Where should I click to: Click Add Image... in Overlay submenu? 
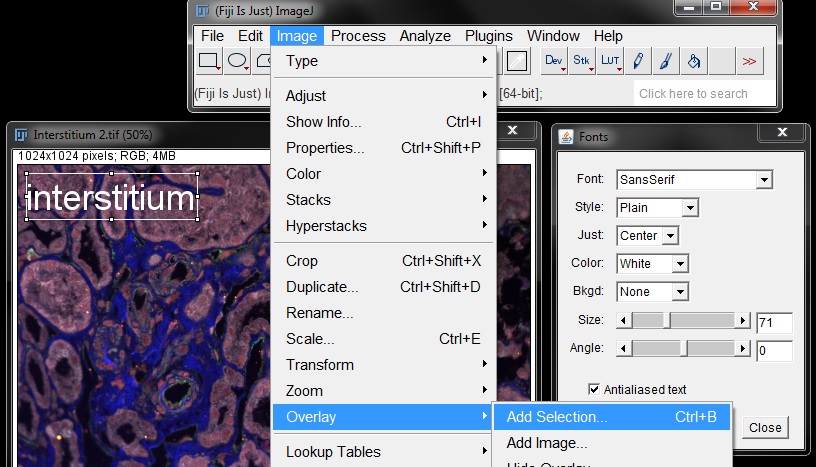tap(612, 443)
